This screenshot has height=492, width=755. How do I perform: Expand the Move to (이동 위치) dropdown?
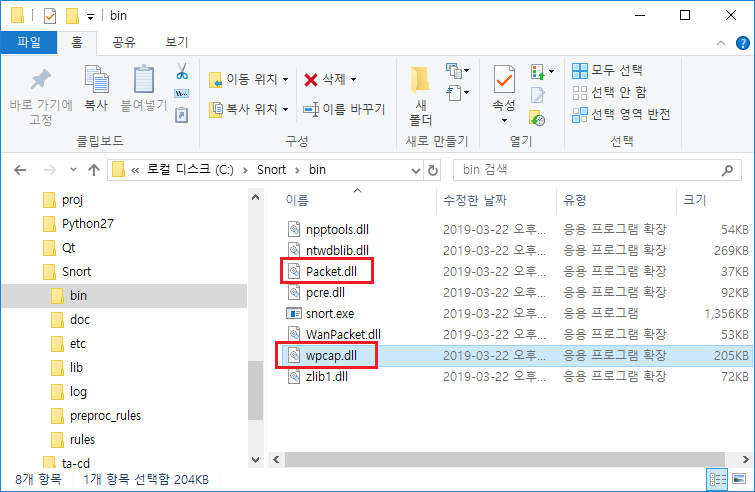[x=285, y=79]
